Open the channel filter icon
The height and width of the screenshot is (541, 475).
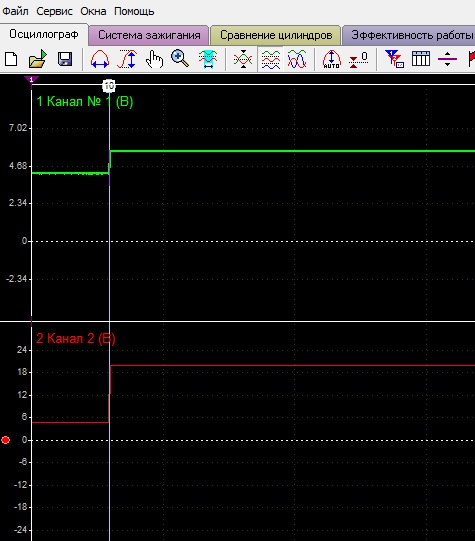394,59
